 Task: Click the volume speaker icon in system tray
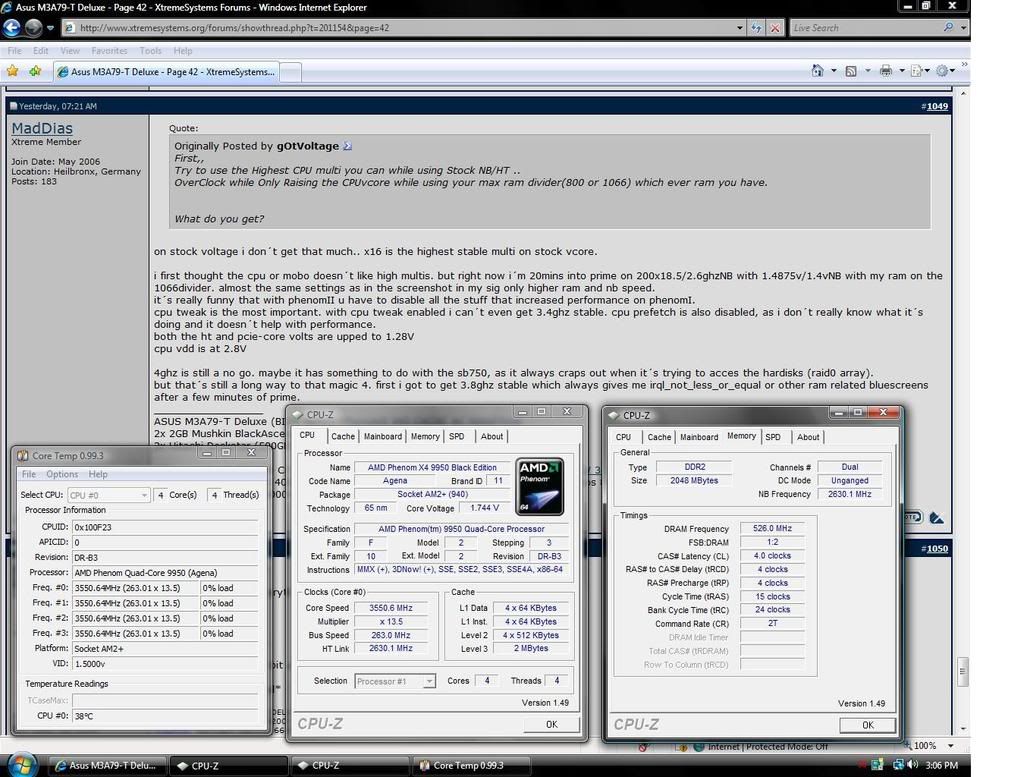[x=912, y=765]
